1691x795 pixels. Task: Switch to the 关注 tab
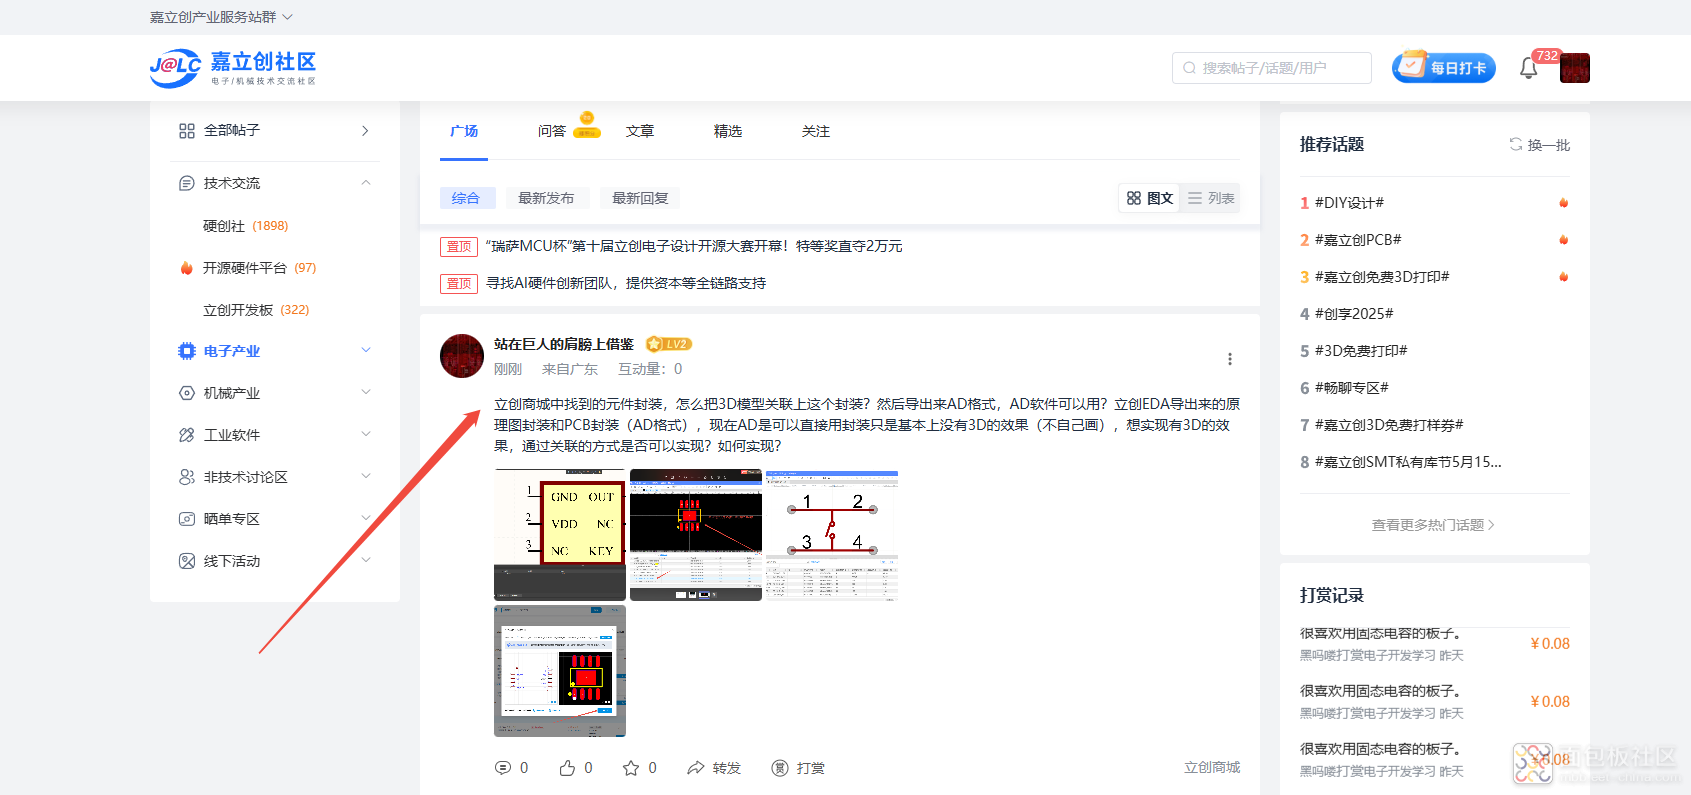click(x=816, y=131)
